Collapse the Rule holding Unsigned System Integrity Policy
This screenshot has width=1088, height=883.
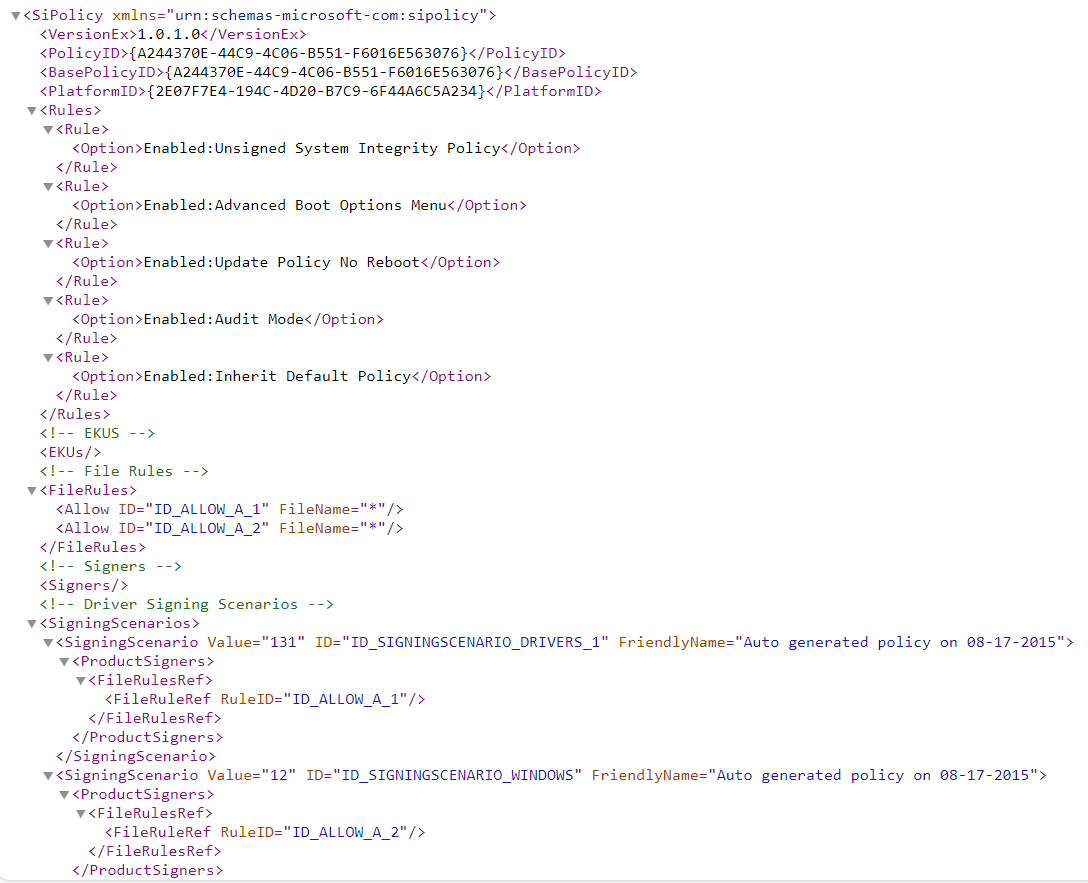click(48, 130)
